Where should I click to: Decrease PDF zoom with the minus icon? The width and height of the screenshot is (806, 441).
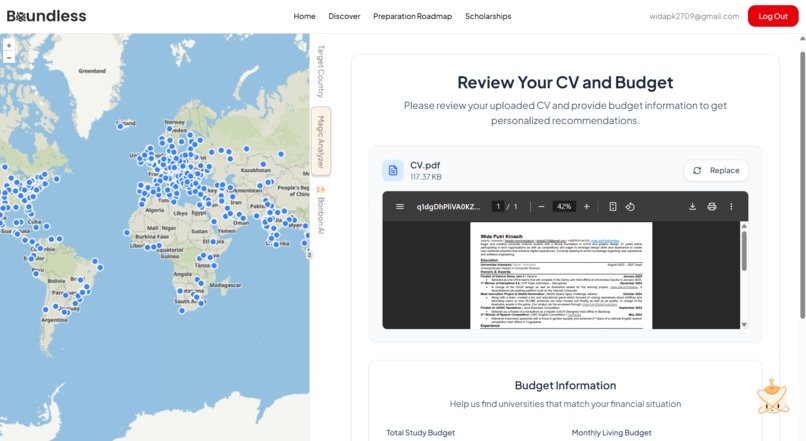click(541, 207)
